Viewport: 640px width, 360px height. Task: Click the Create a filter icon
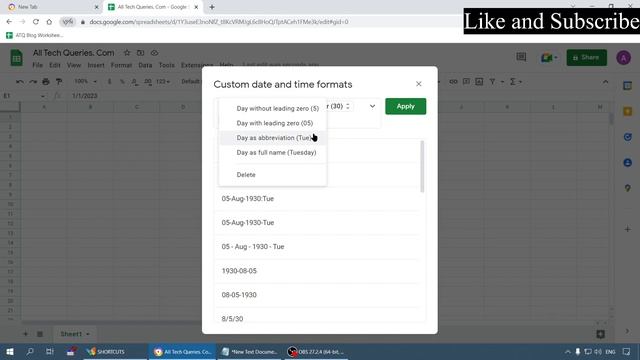pos(492,82)
